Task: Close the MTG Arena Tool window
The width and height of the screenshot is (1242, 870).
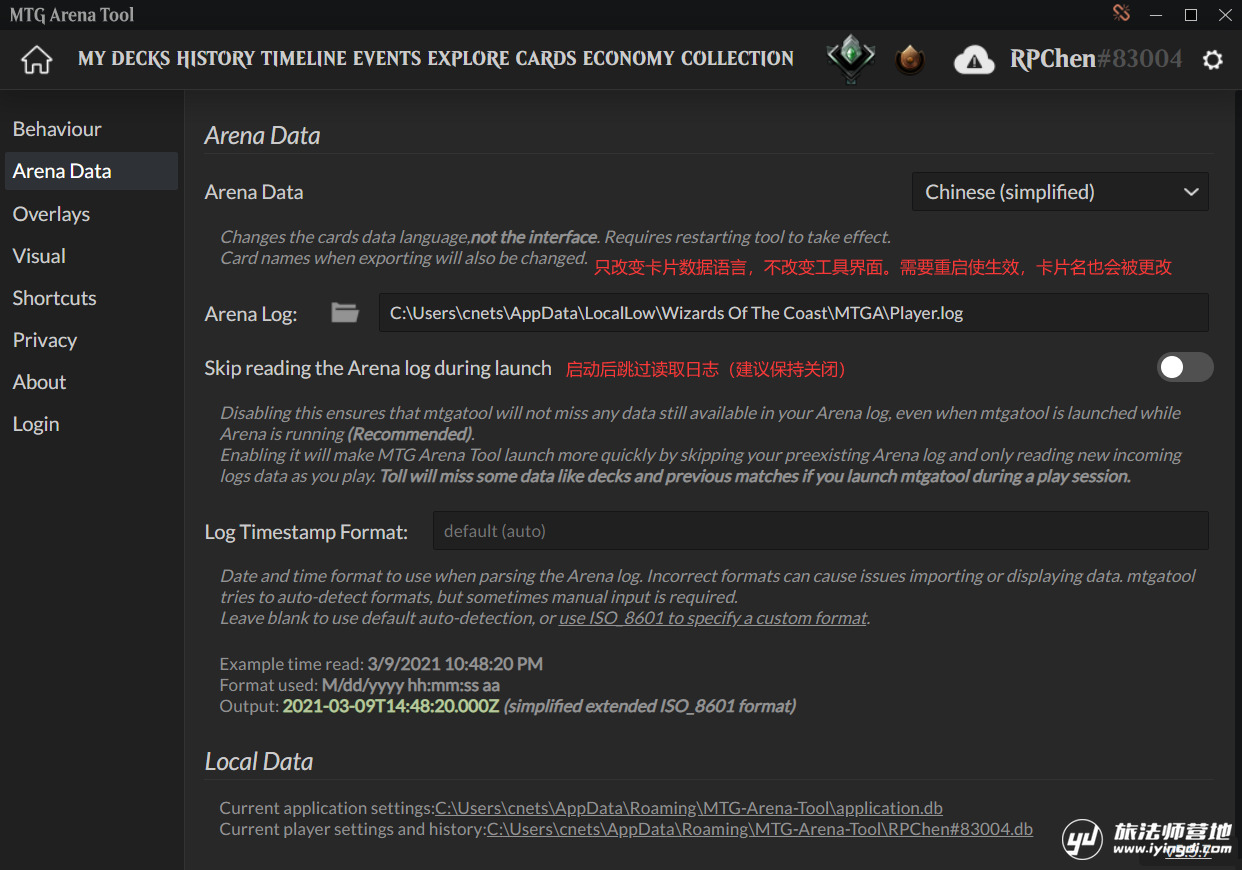Action: point(1225,15)
